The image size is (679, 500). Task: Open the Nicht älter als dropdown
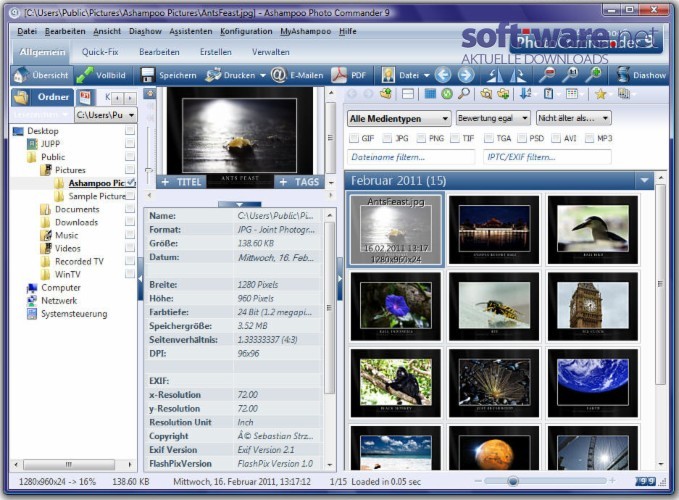573,118
